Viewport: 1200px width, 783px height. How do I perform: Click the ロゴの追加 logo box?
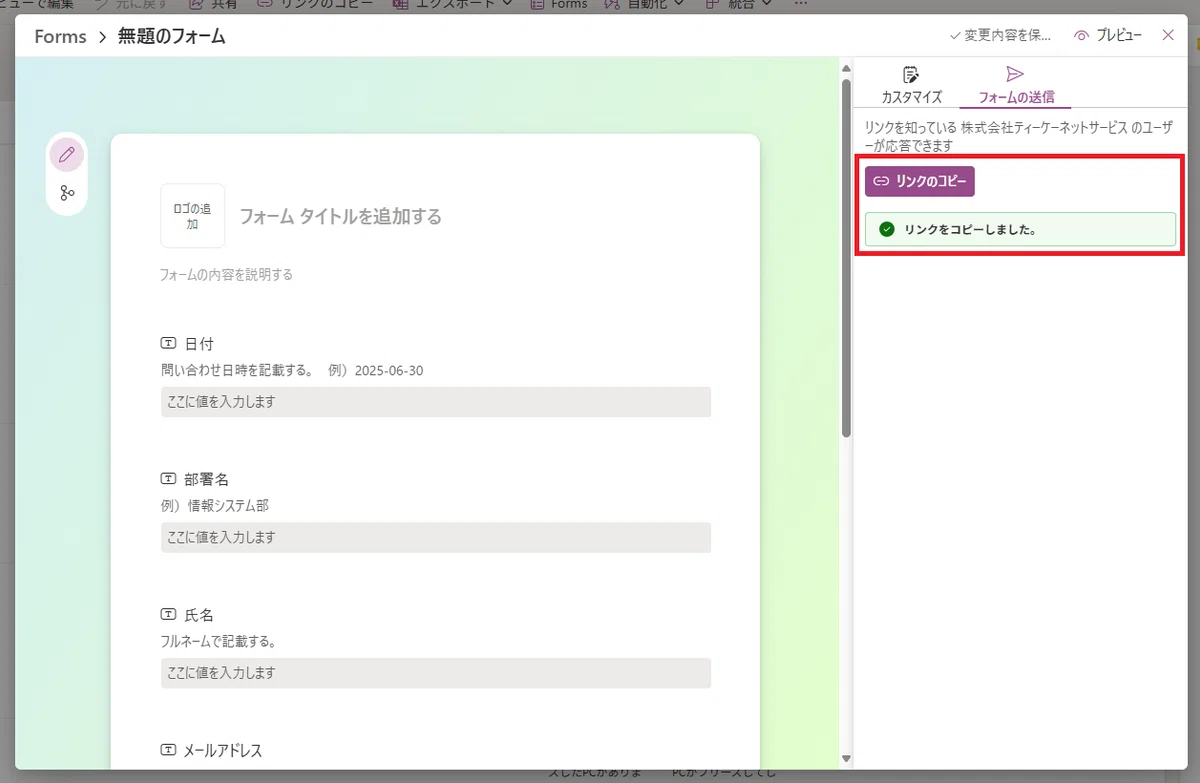(x=193, y=216)
